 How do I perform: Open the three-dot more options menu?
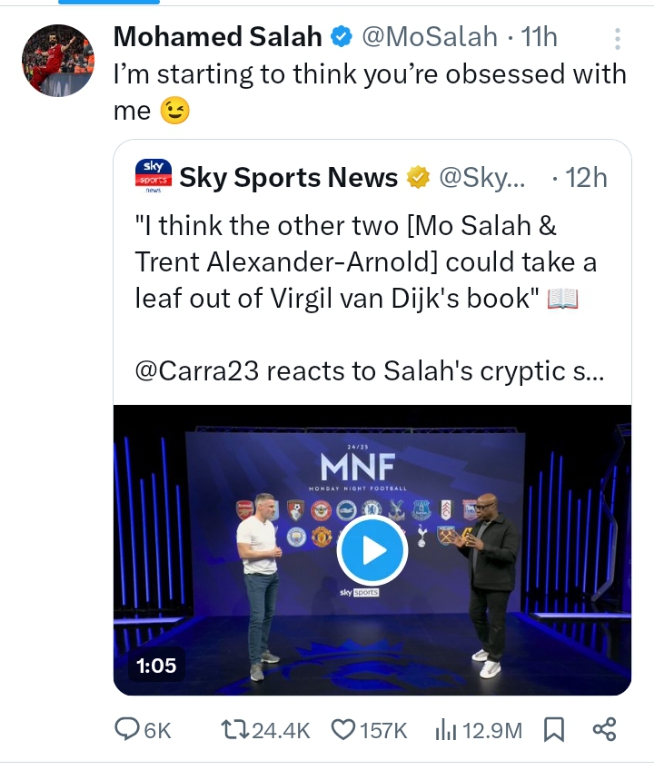coord(618,38)
